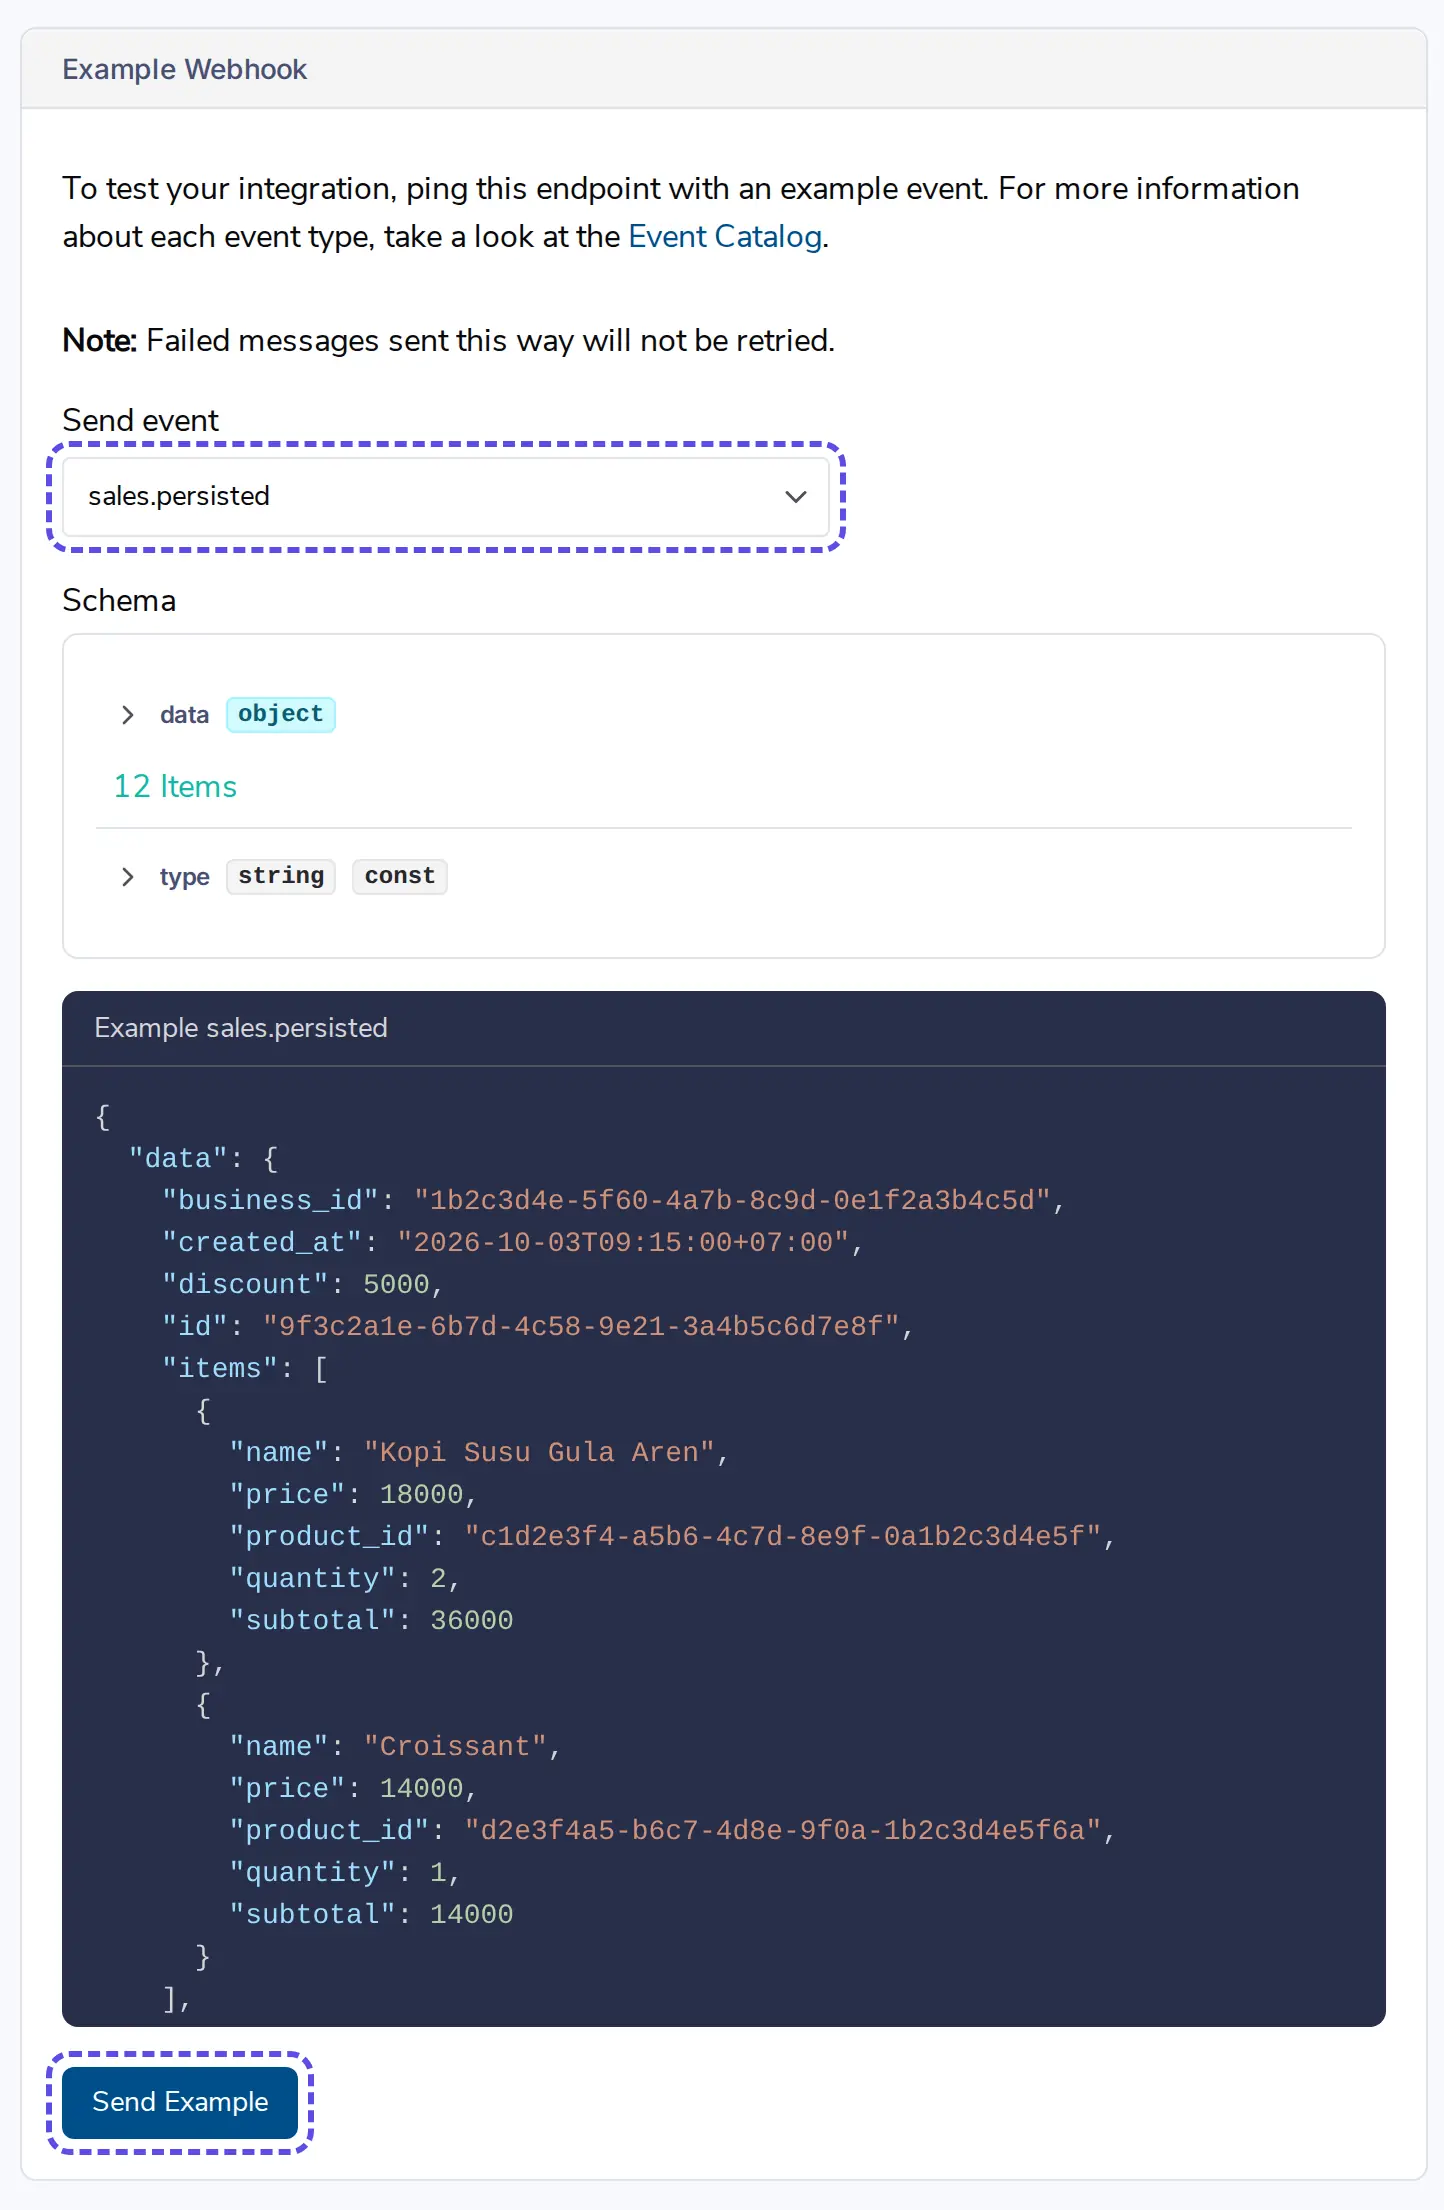The width and height of the screenshot is (1444, 2210).
Task: Click the subtotal value 36000
Action: tap(472, 1620)
